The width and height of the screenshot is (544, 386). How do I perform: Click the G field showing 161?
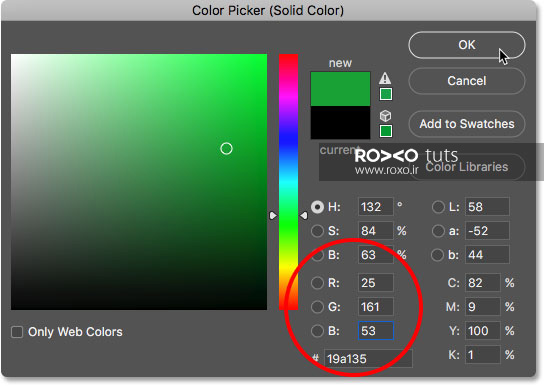(x=376, y=307)
